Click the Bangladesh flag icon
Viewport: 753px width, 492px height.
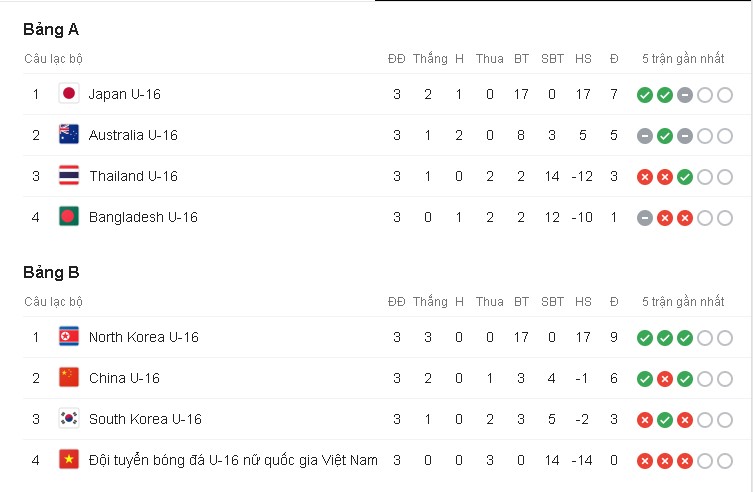(x=69, y=216)
